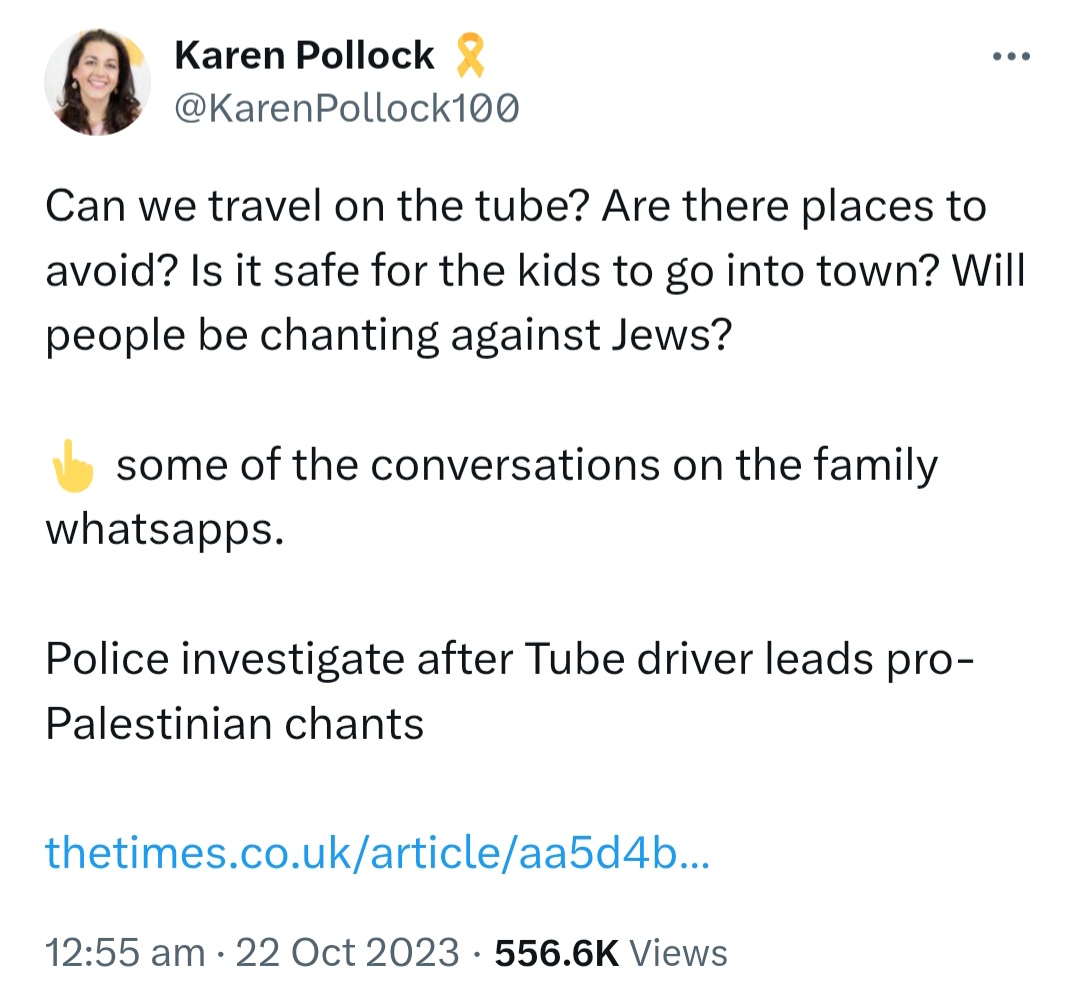Click the text "people be chanting against Jews?"

click(388, 336)
